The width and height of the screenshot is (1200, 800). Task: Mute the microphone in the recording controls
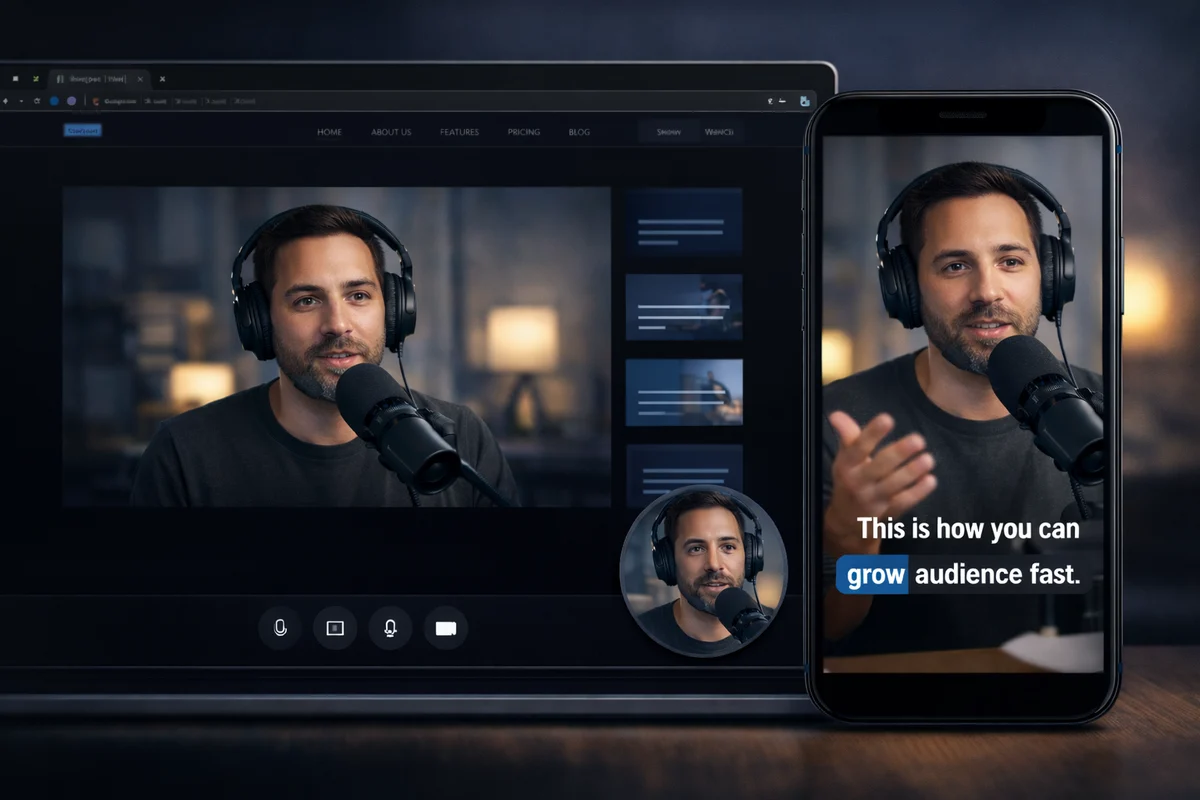[280, 628]
